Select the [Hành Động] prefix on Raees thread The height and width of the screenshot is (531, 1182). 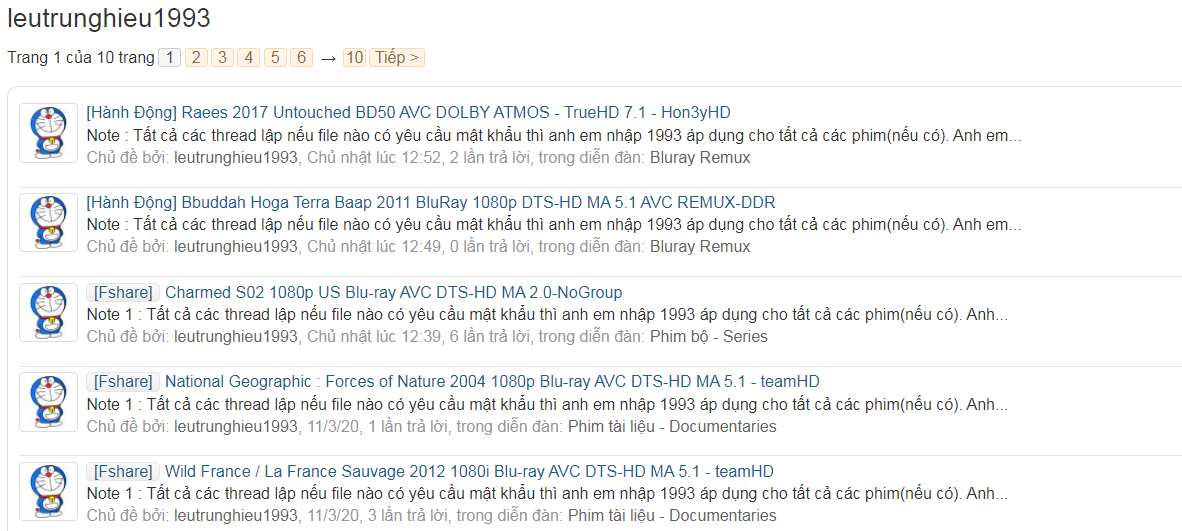coord(132,112)
